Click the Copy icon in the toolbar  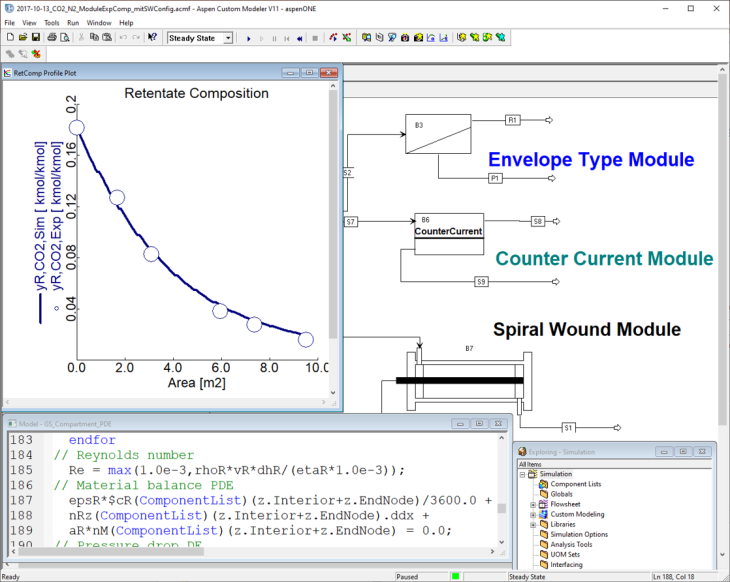coord(92,38)
